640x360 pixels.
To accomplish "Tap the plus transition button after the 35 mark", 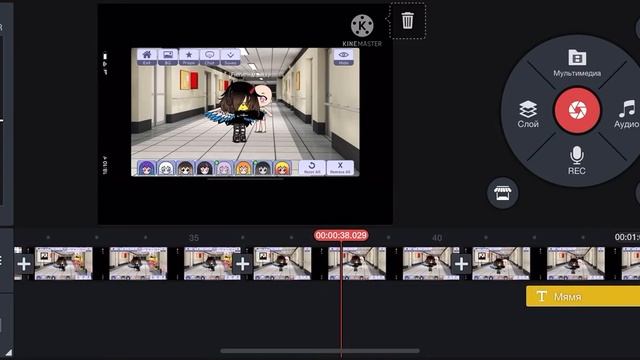I will pyautogui.click(x=242, y=264).
